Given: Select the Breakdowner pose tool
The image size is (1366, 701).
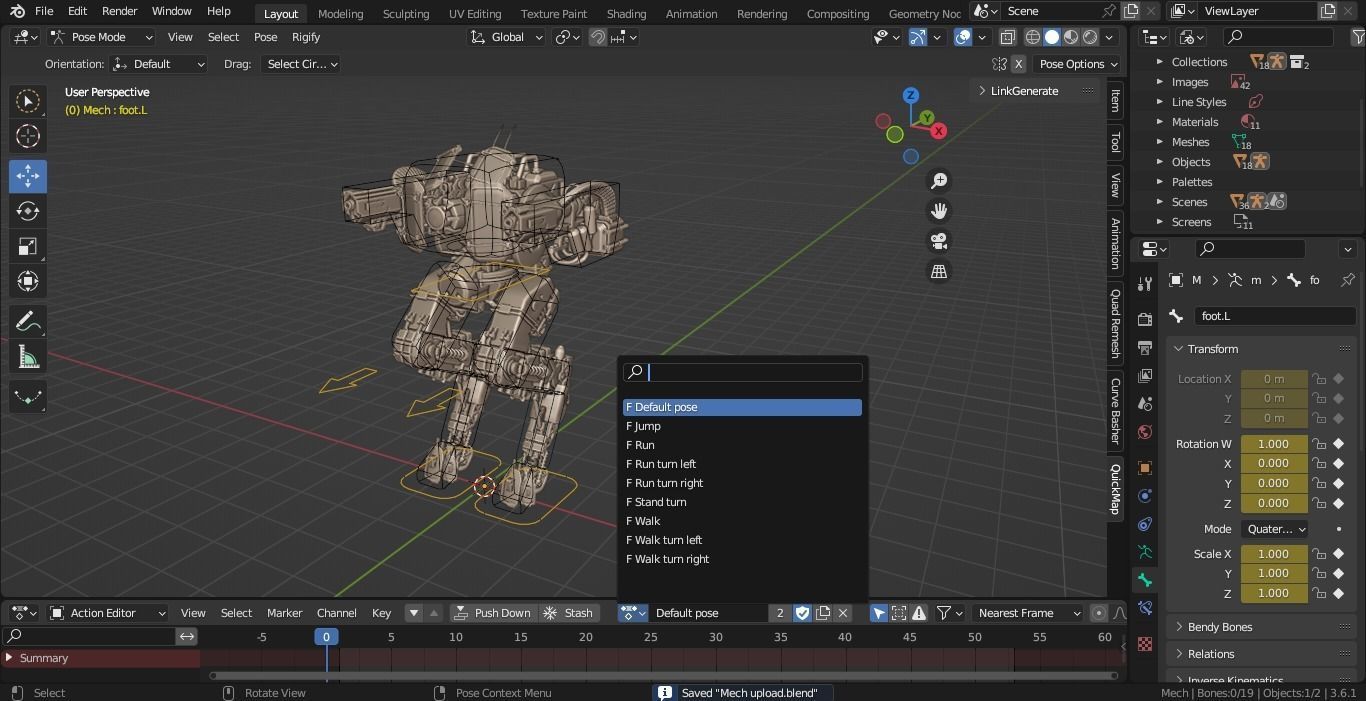Looking at the screenshot, I should click(28, 397).
